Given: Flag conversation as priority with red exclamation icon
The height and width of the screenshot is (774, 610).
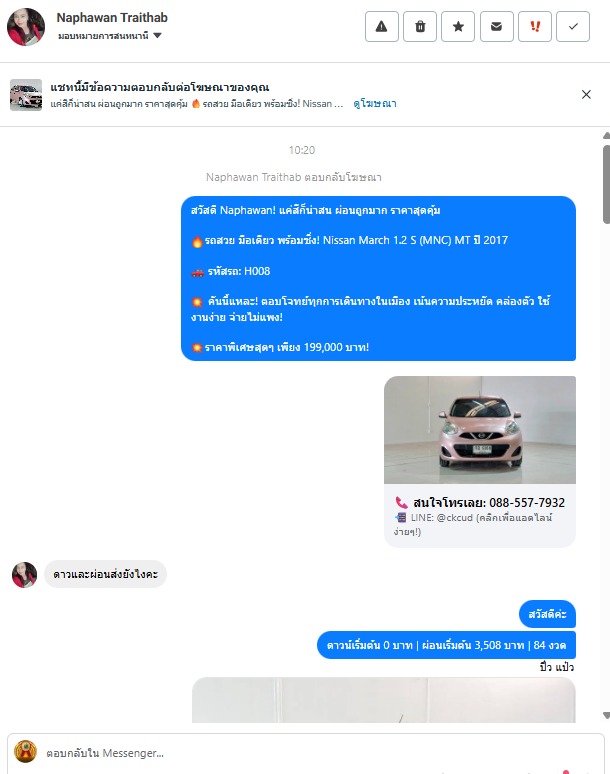Looking at the screenshot, I should point(534,27).
